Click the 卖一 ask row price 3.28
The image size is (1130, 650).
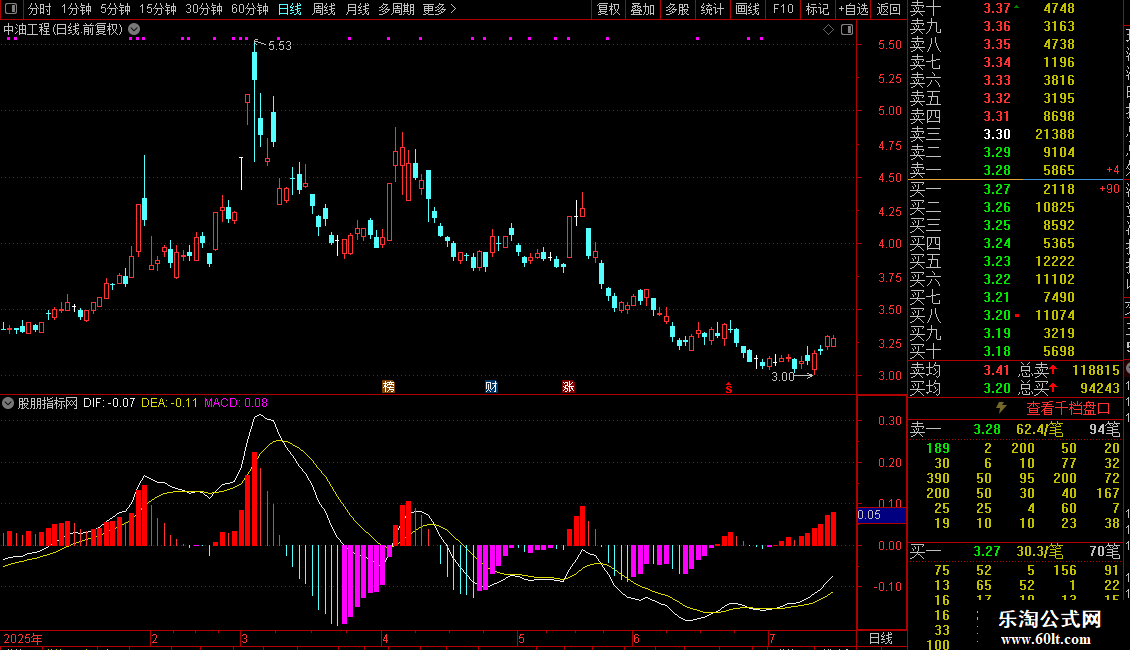coord(997,170)
